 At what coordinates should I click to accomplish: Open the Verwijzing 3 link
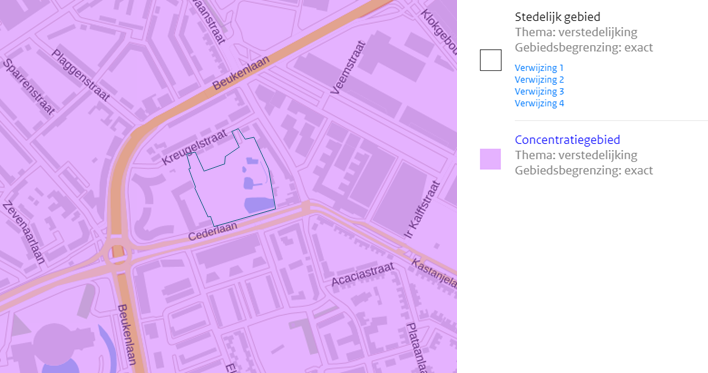coord(539,91)
